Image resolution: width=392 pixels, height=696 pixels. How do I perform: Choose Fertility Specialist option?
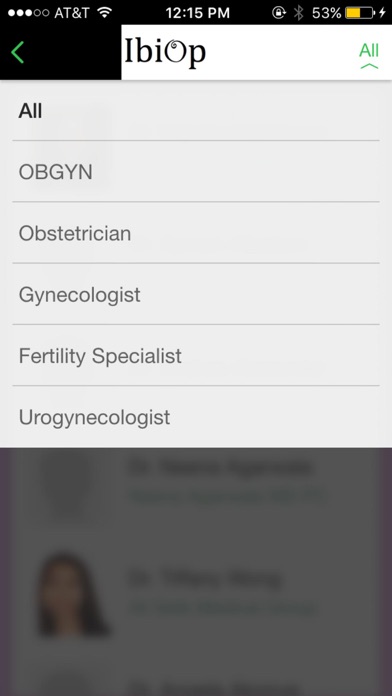(196, 355)
